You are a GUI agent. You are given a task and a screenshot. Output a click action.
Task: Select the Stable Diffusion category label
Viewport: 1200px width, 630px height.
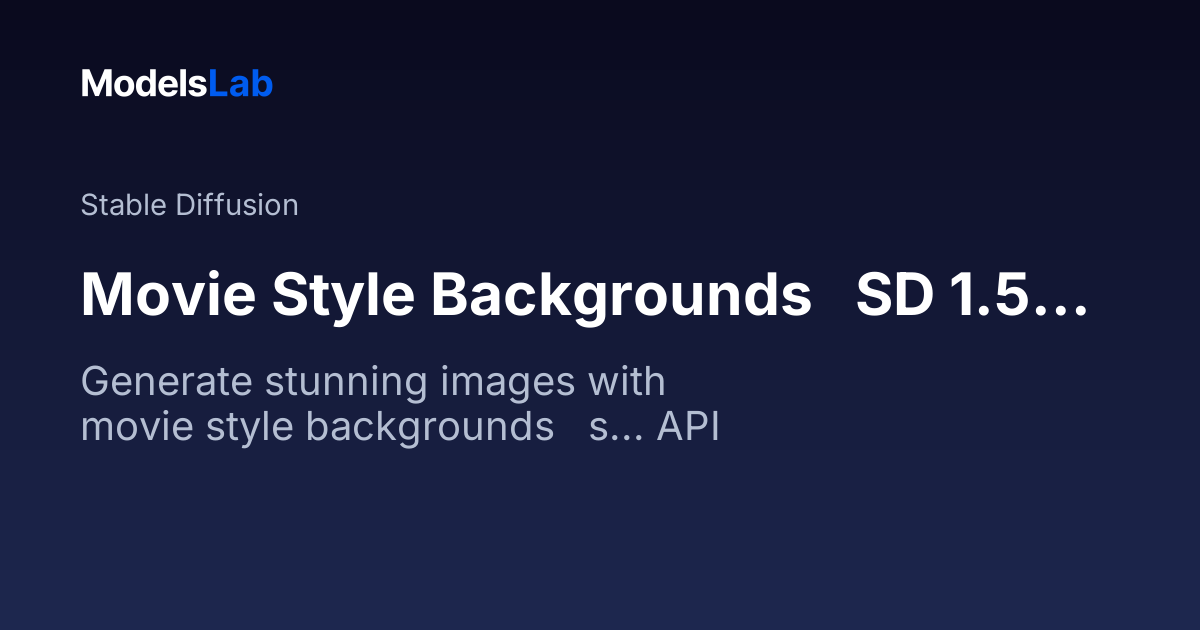189,205
